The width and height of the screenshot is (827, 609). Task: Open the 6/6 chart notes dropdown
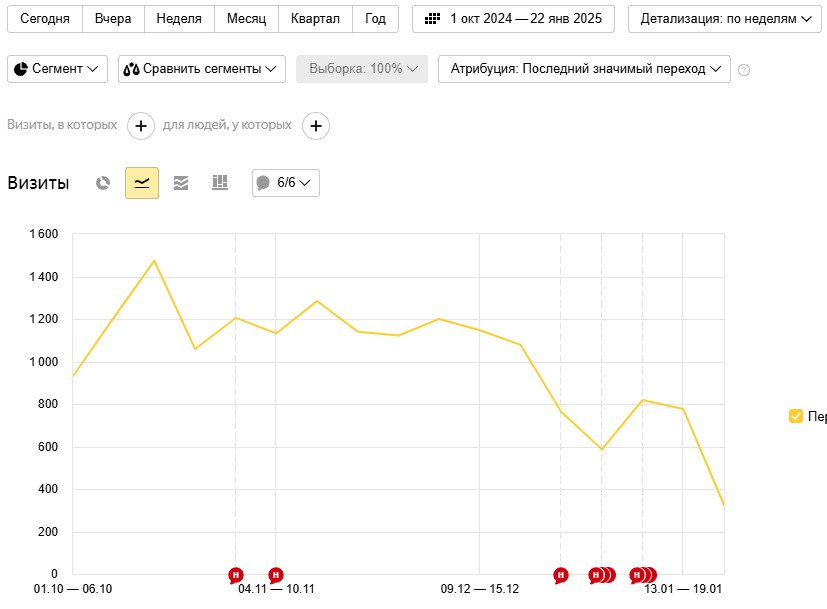click(x=286, y=183)
